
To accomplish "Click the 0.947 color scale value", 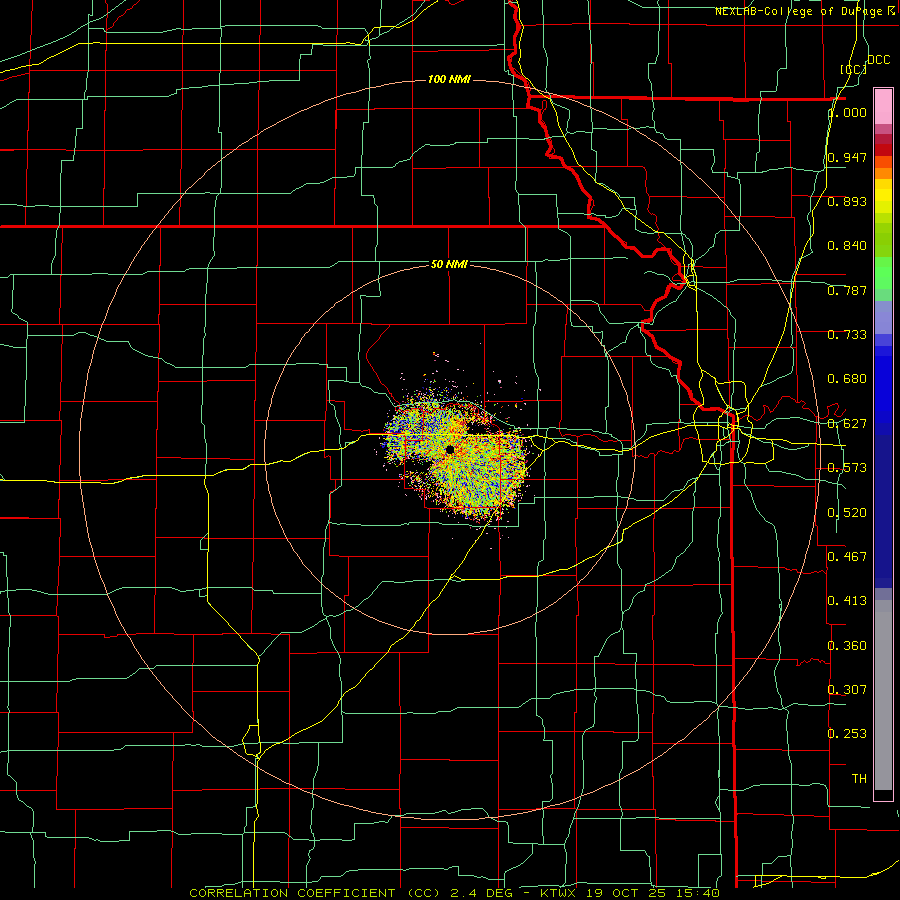I will pyautogui.click(x=847, y=157).
